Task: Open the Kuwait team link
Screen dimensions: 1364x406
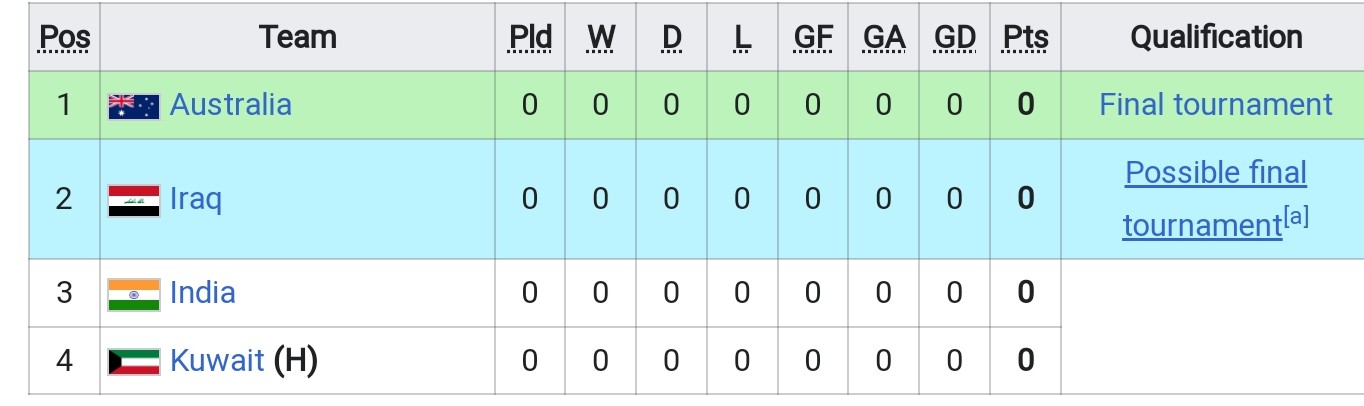Action: pos(217,359)
